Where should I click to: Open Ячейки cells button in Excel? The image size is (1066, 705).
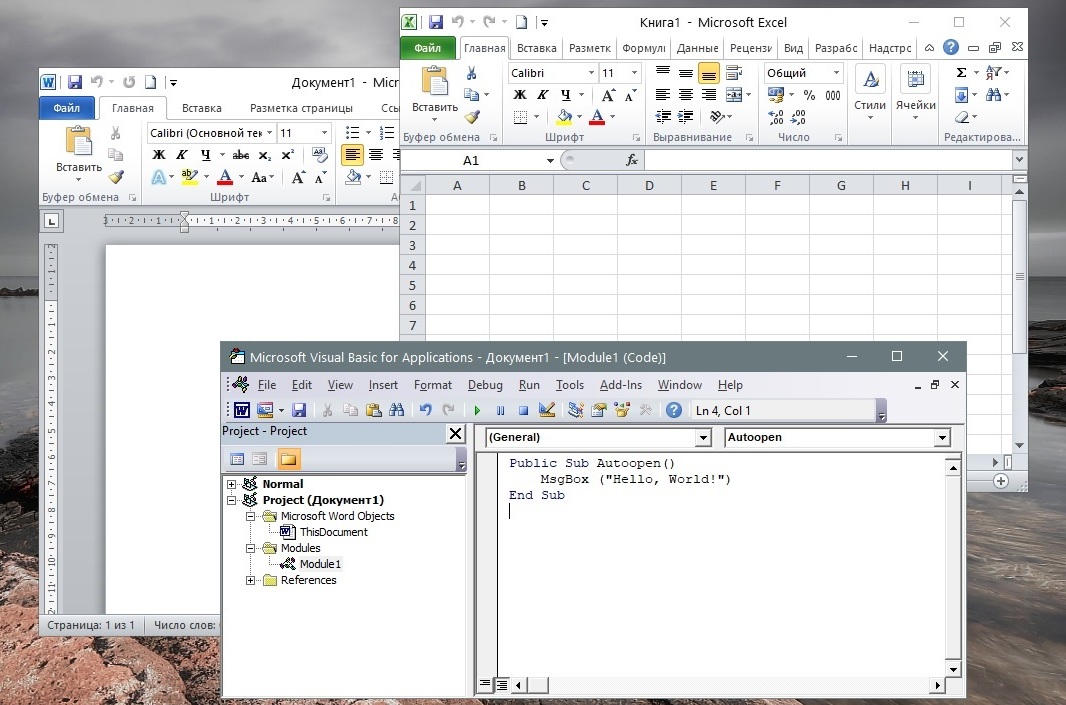pyautogui.click(x=915, y=92)
